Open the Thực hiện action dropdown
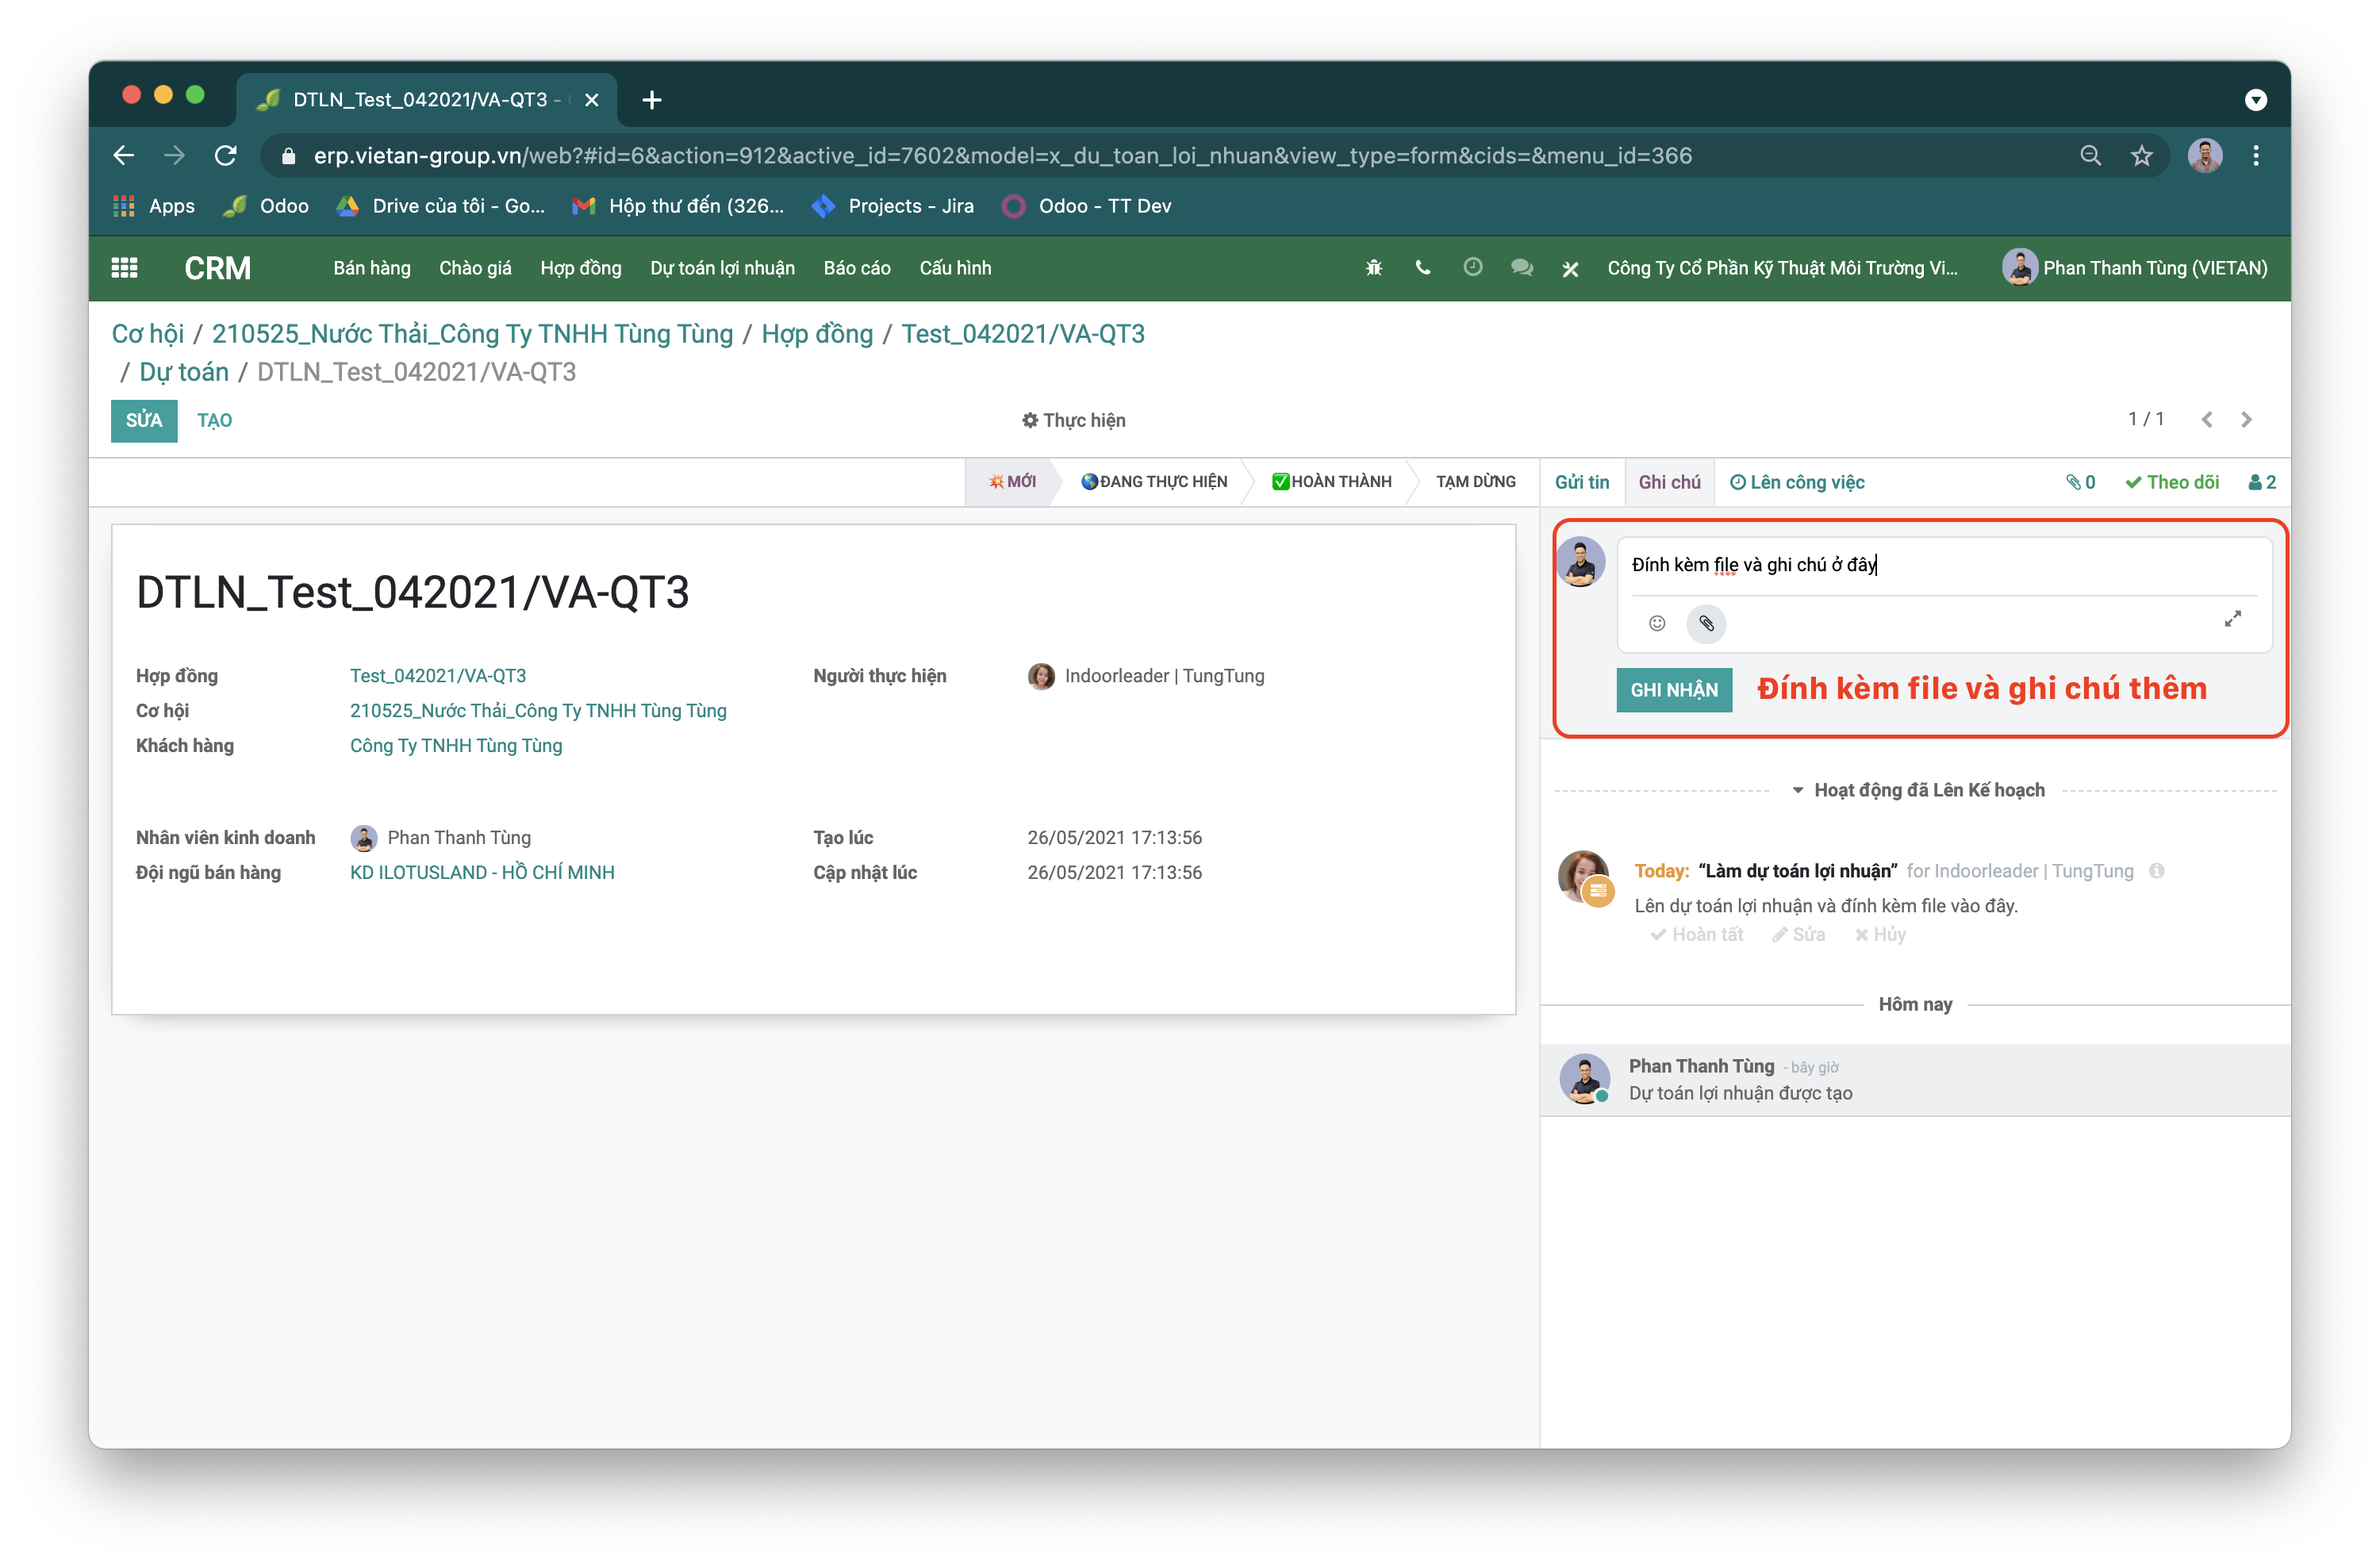2380x1566 pixels. 1073,420
